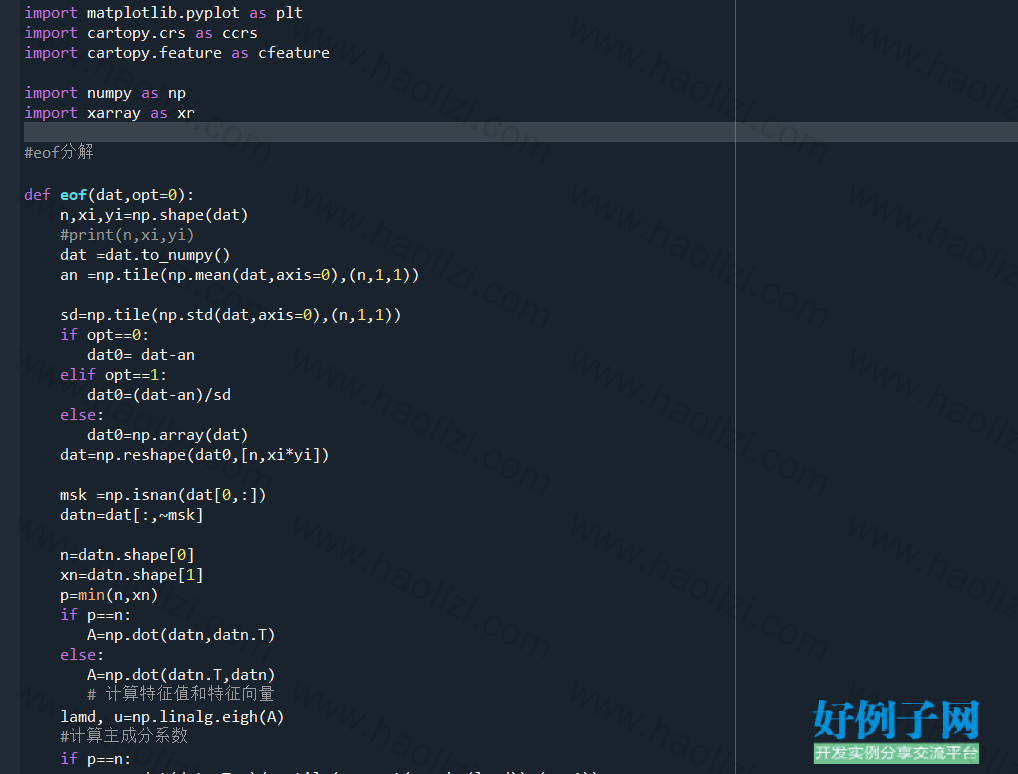The image size is (1018, 774).
Task: Click the line 'dat0= dat-an'
Action: [141, 355]
